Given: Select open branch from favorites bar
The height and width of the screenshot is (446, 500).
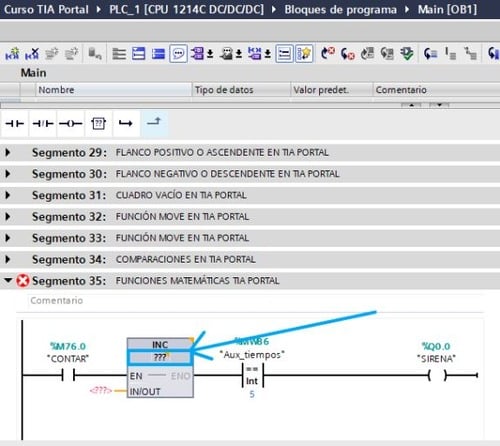Looking at the screenshot, I should pyautogui.click(x=126, y=124).
